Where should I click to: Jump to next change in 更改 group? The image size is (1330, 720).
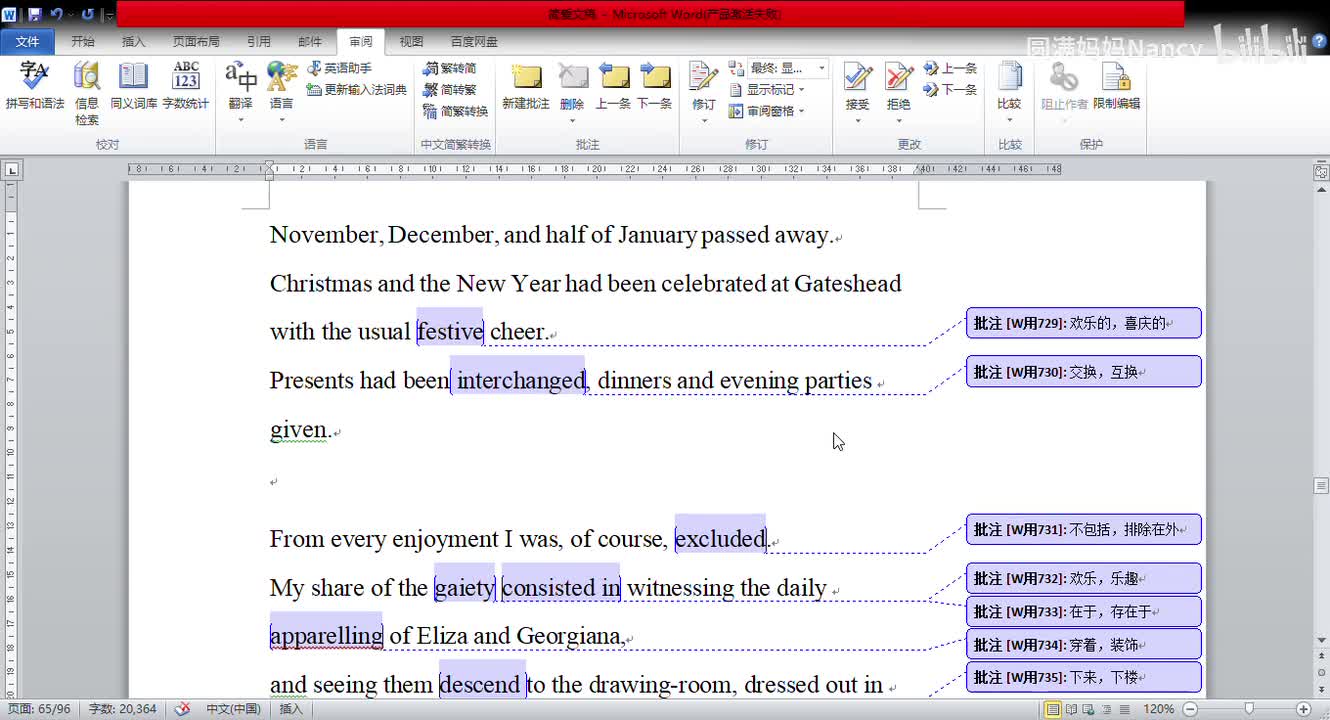pyautogui.click(x=950, y=90)
